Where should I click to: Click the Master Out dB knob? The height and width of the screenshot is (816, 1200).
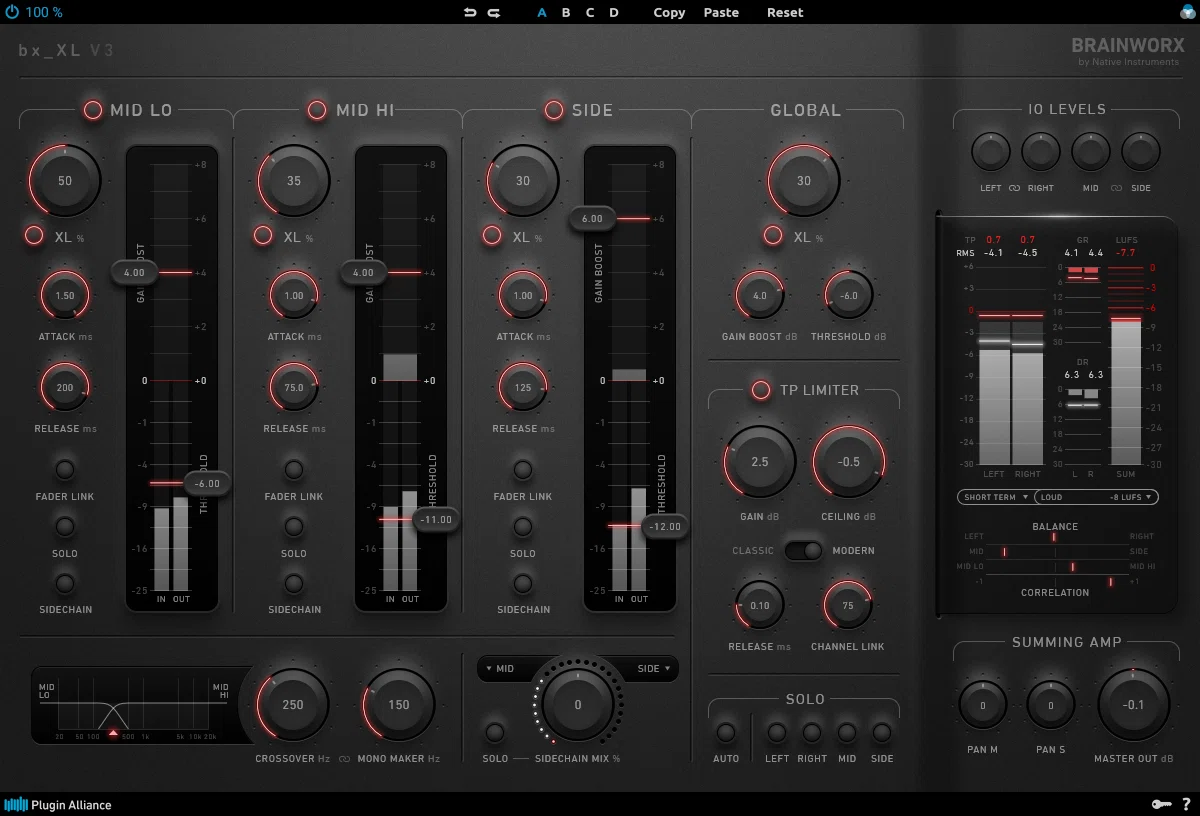pyautogui.click(x=1133, y=705)
